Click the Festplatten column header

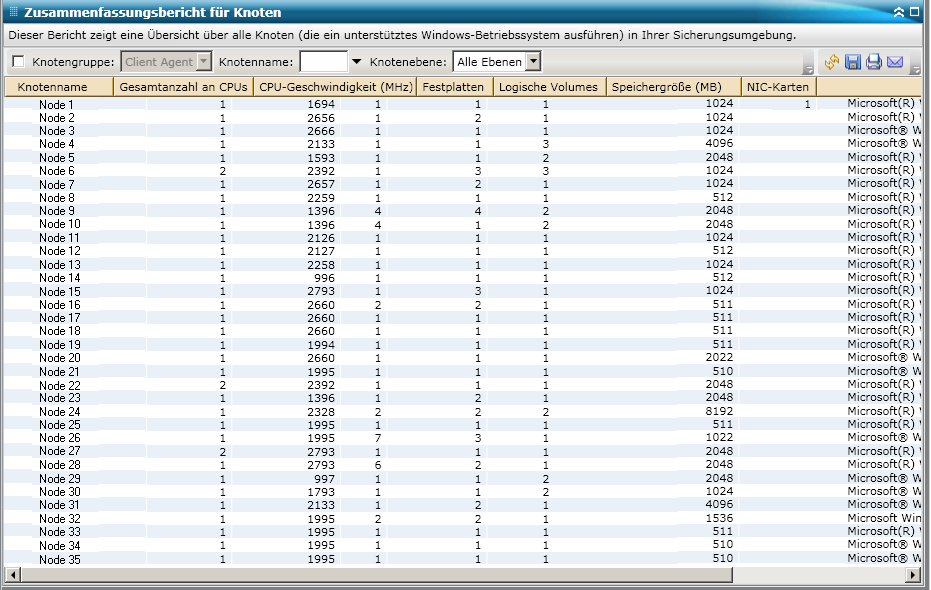tap(454, 87)
